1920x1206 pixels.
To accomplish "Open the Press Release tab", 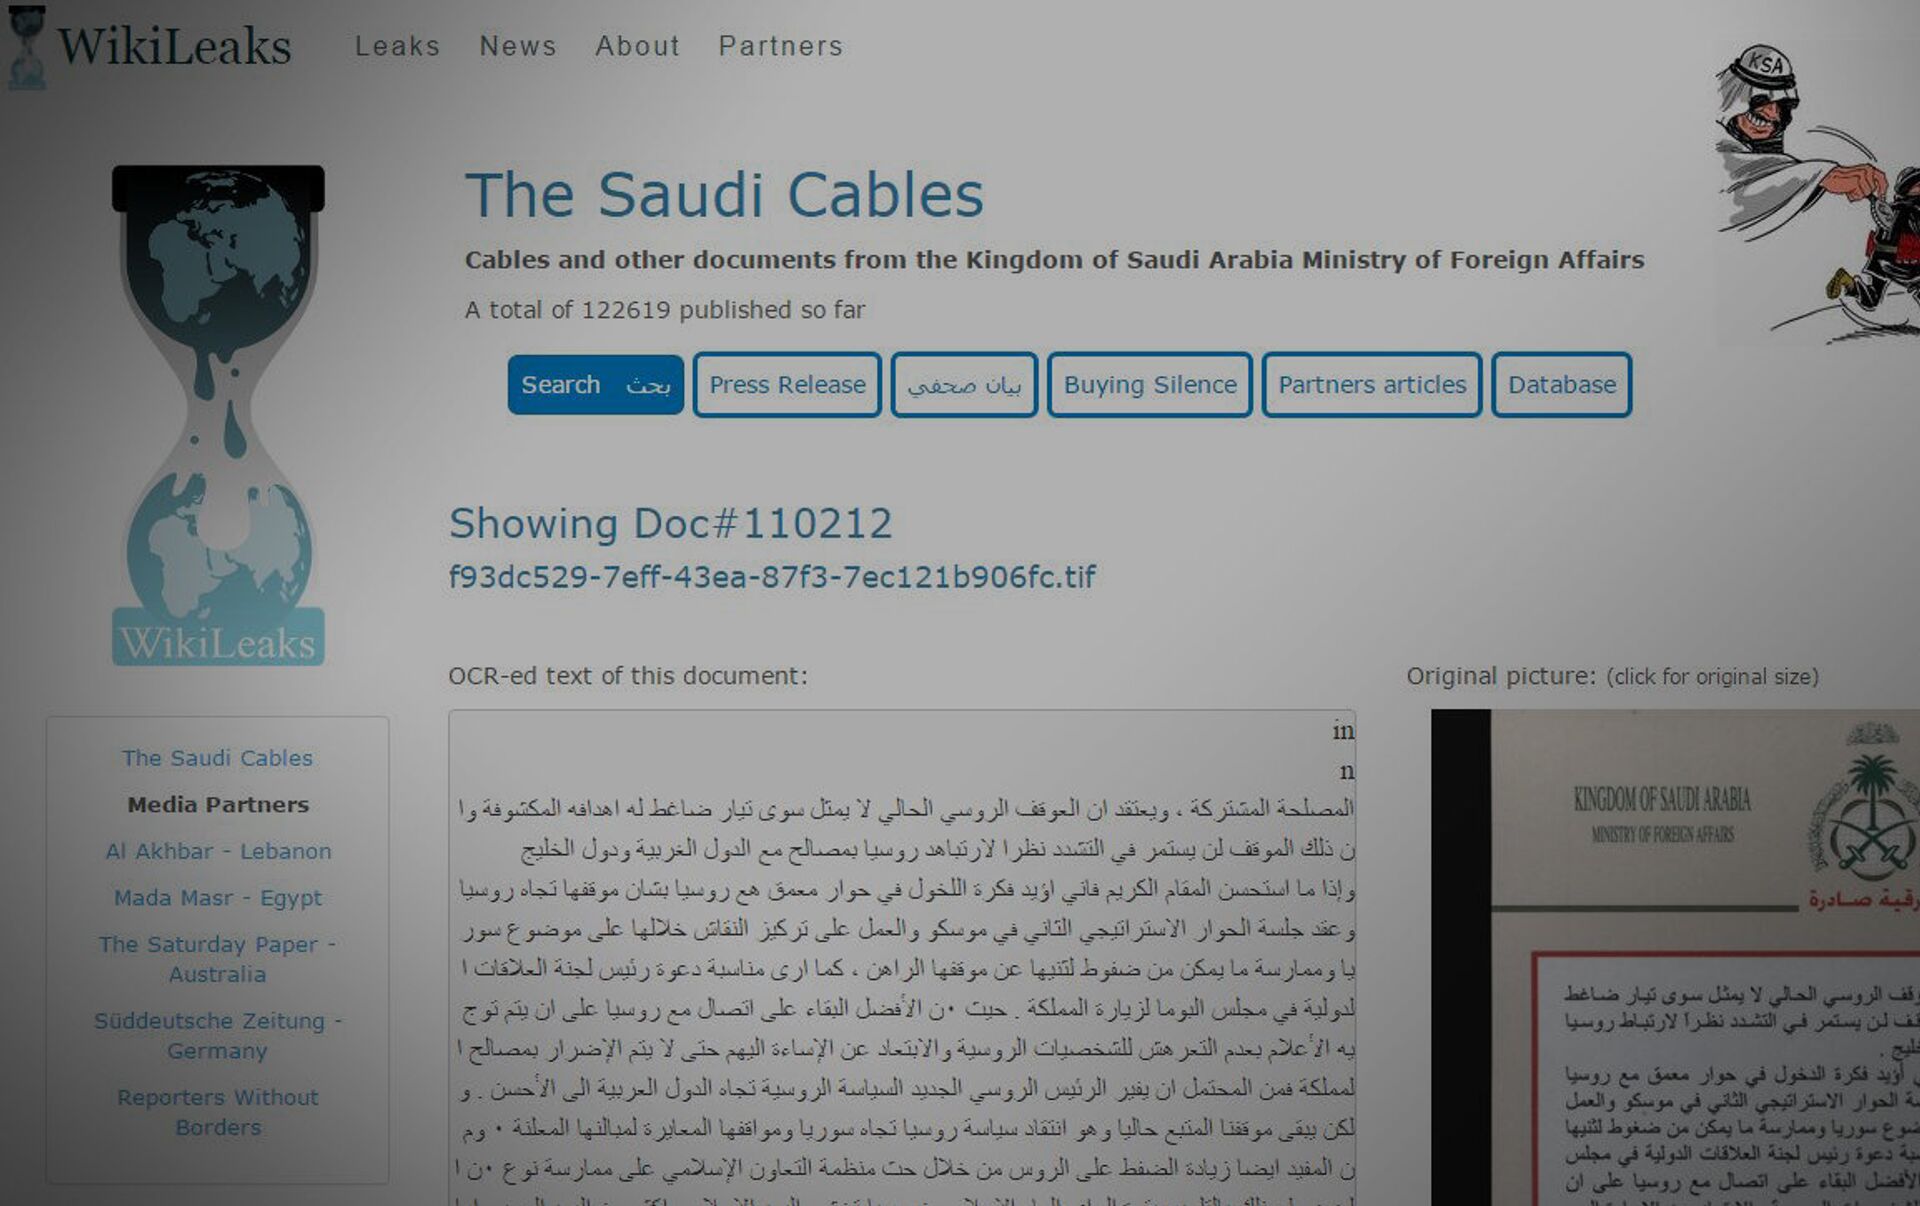I will 787,385.
